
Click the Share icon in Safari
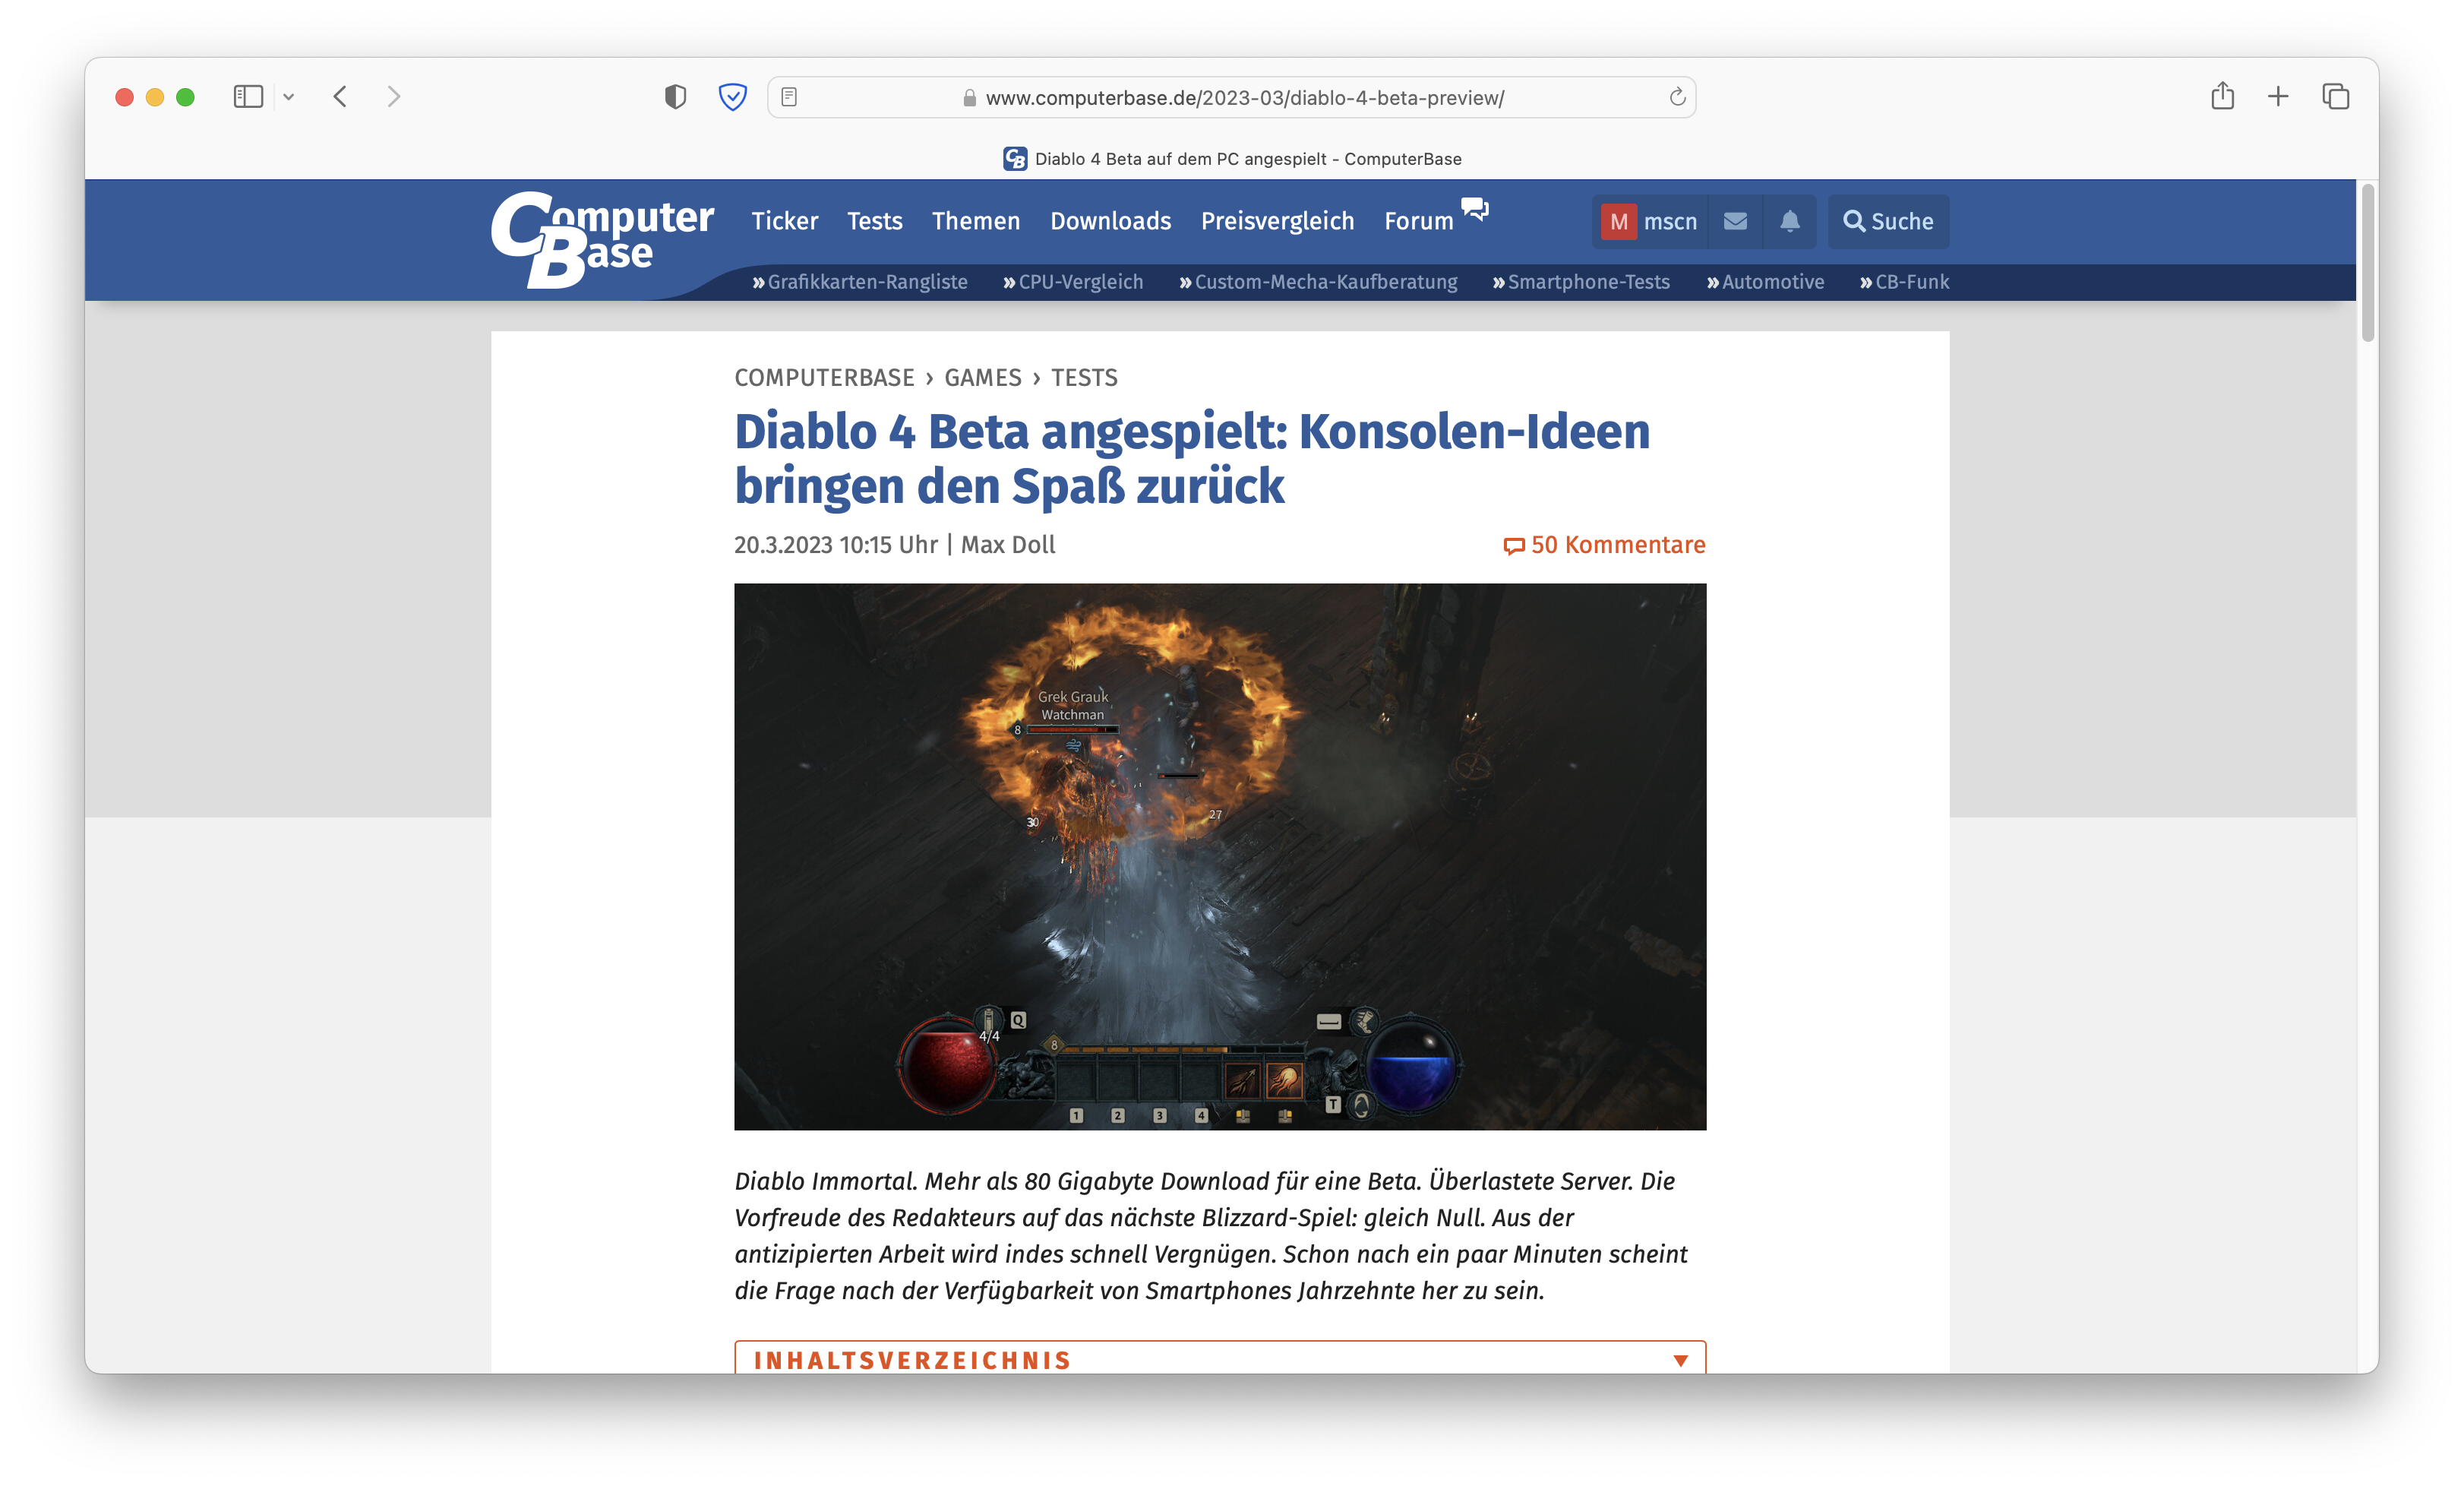[2222, 97]
